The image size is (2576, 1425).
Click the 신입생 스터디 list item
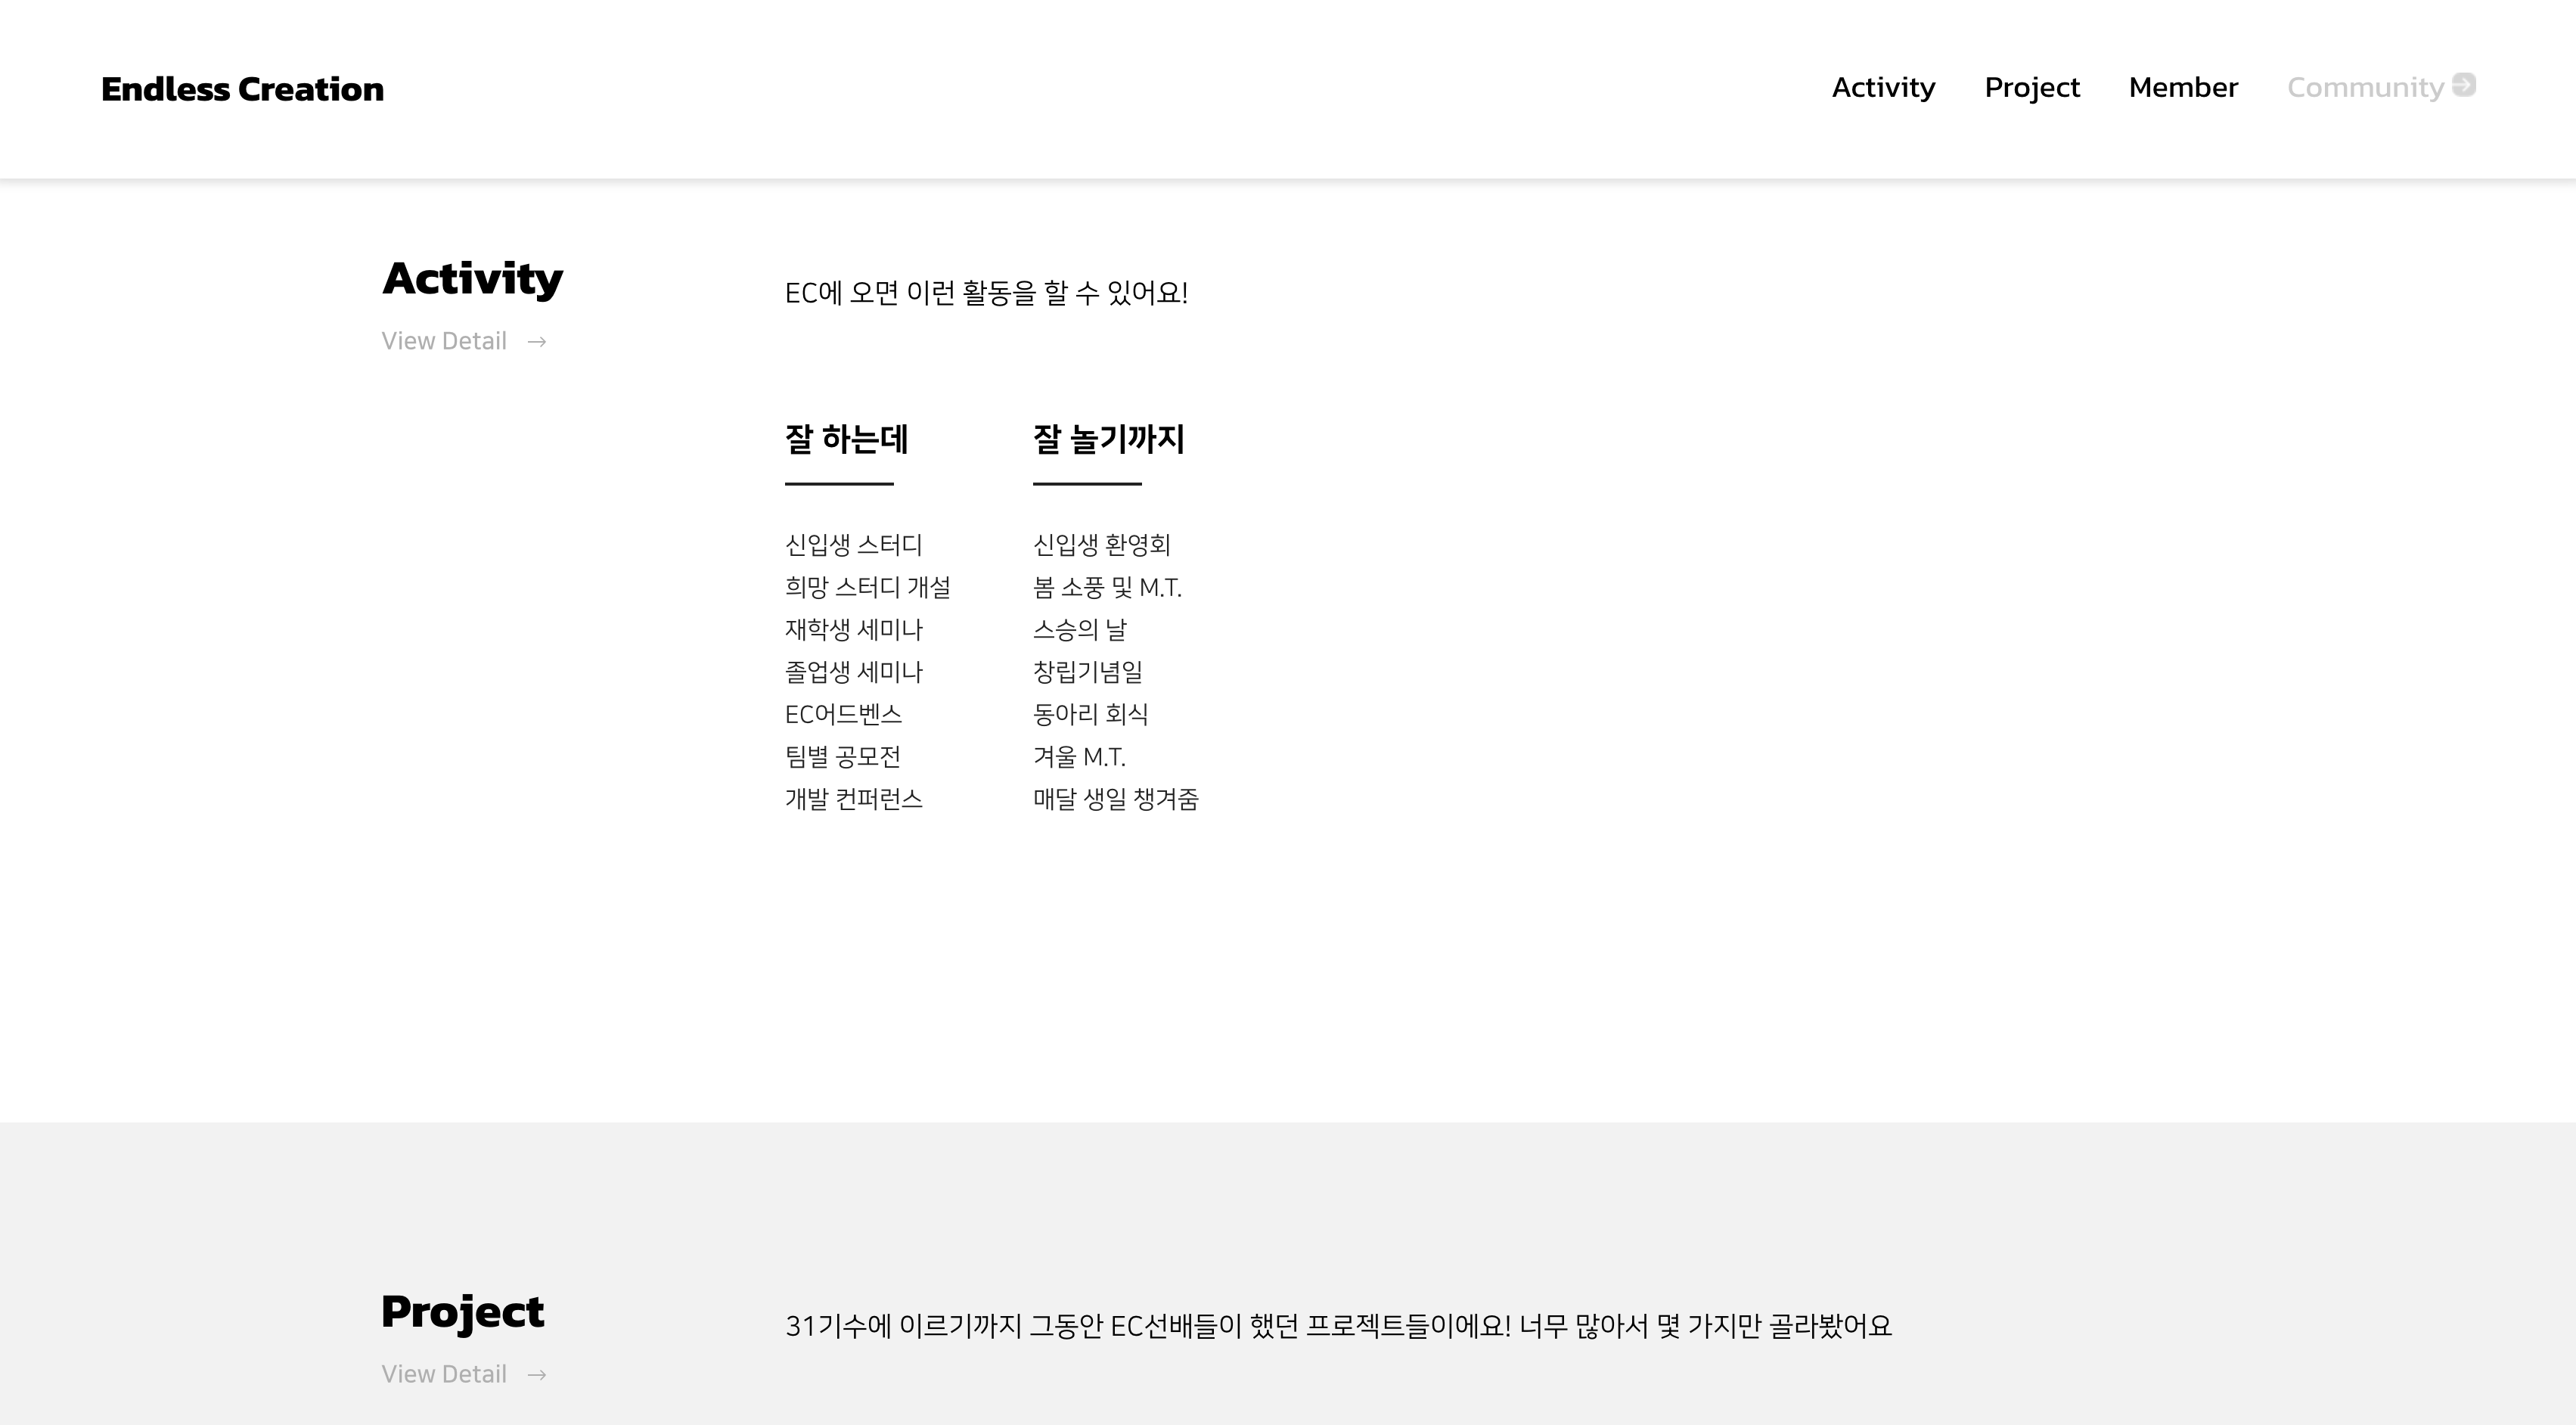(x=853, y=545)
